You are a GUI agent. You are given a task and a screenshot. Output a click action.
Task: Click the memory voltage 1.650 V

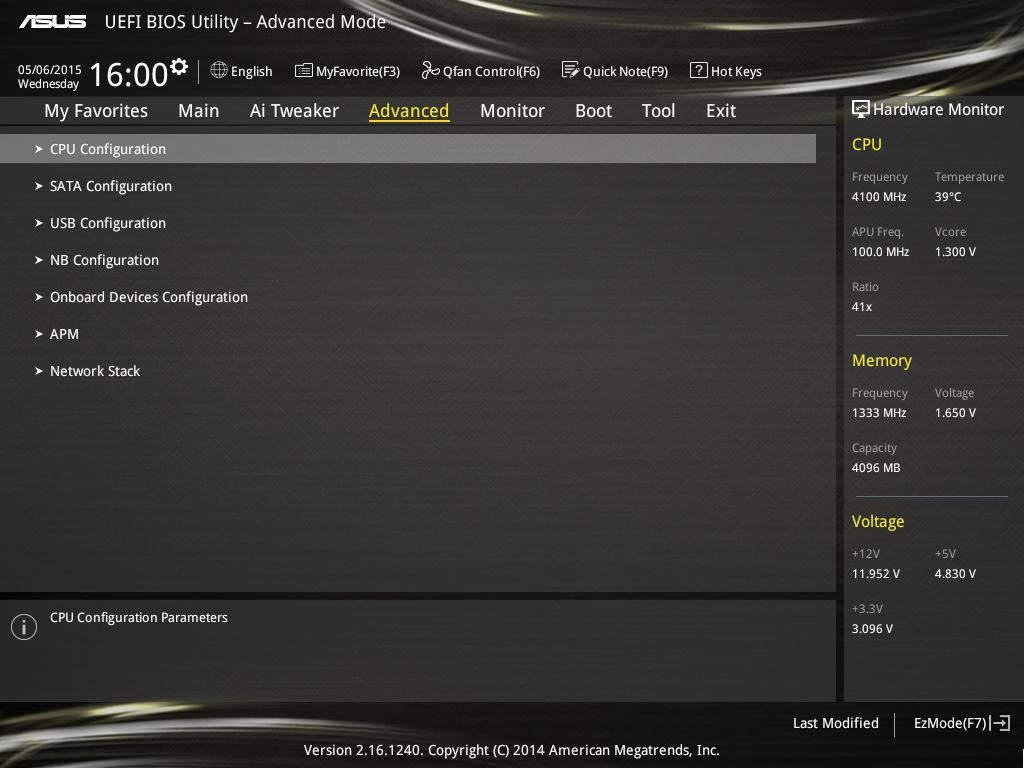[955, 413]
